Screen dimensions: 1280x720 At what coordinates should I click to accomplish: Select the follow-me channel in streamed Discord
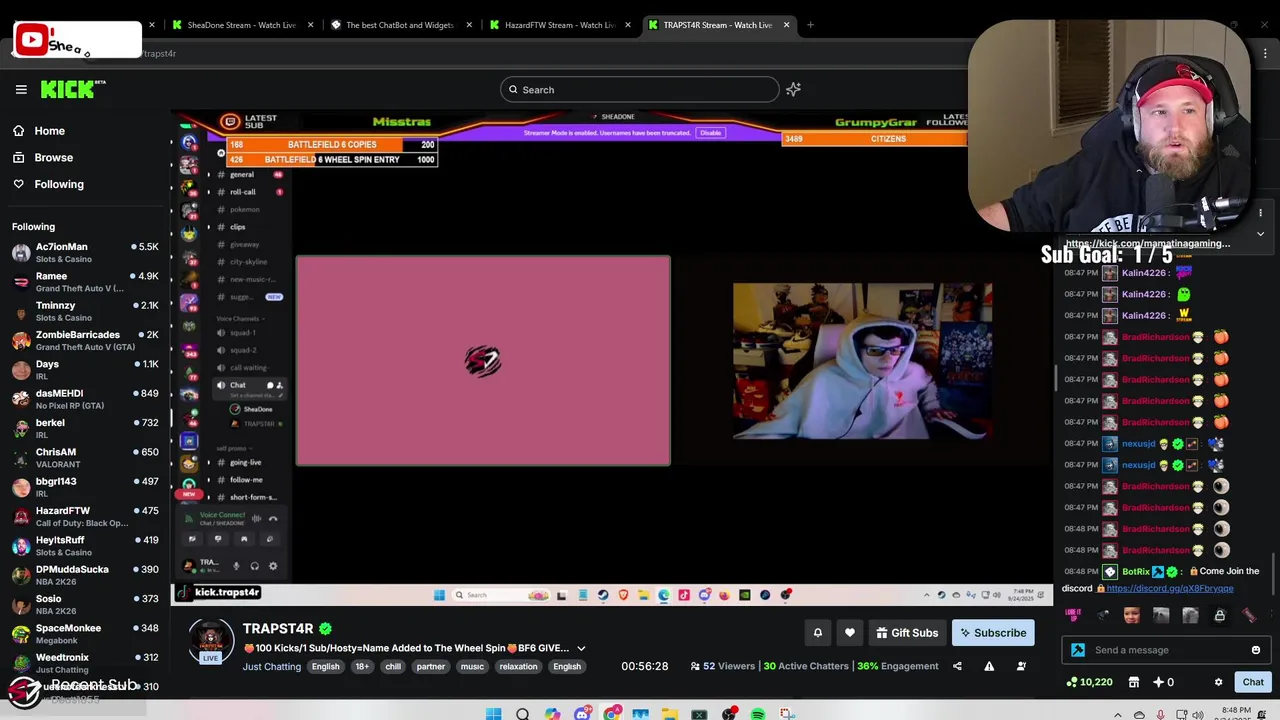(x=246, y=480)
